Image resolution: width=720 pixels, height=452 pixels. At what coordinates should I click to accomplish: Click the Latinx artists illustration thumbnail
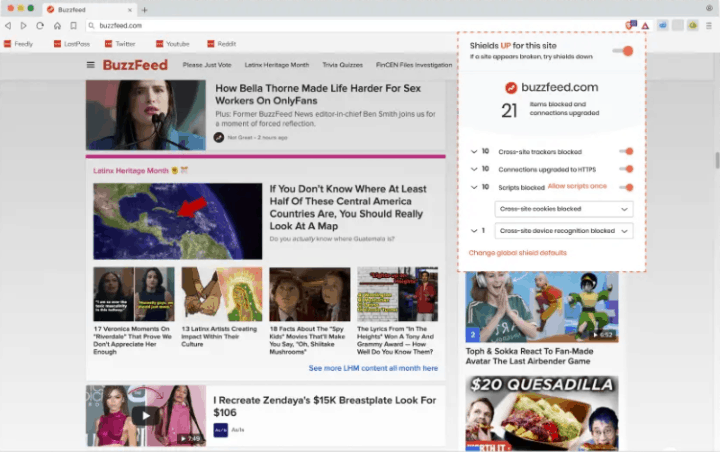(x=222, y=294)
